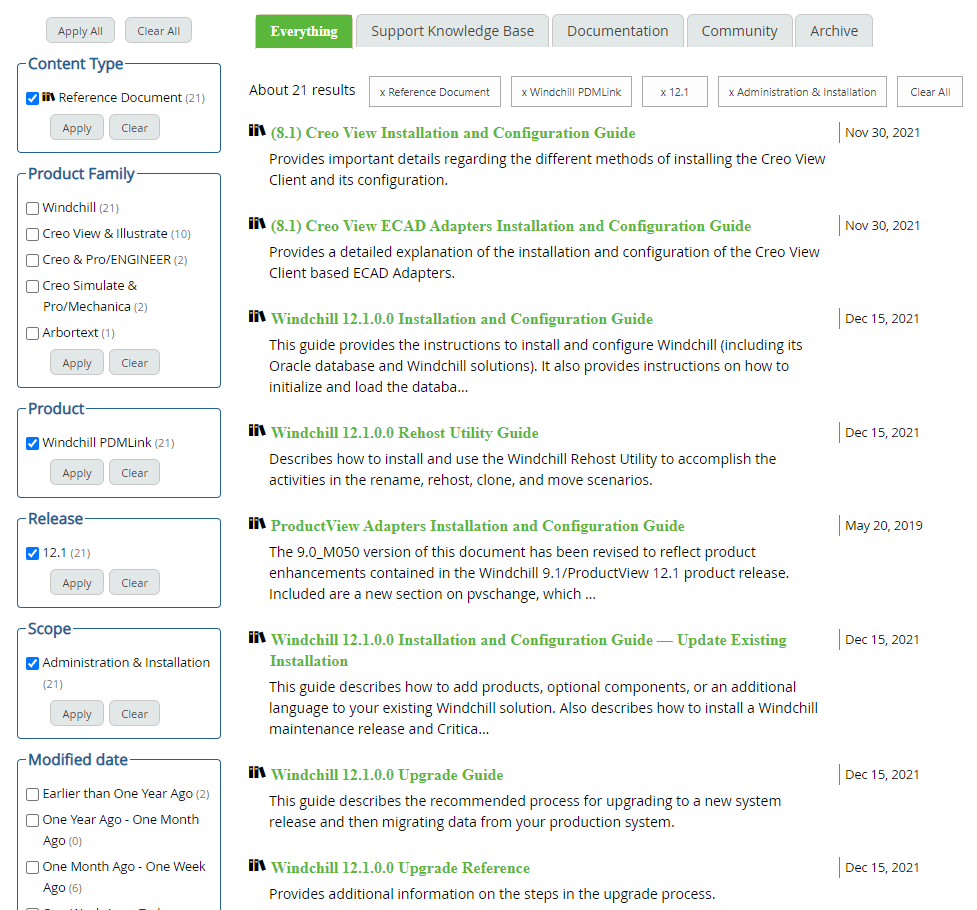This screenshot has height=910, width=977.
Task: Remove the 12.1 filter chip
Action: point(675,92)
